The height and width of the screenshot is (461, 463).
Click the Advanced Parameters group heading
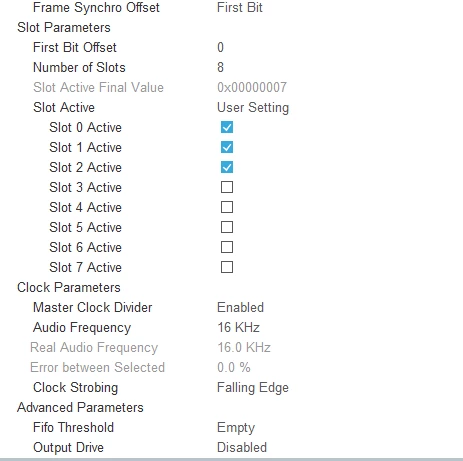click(x=80, y=407)
